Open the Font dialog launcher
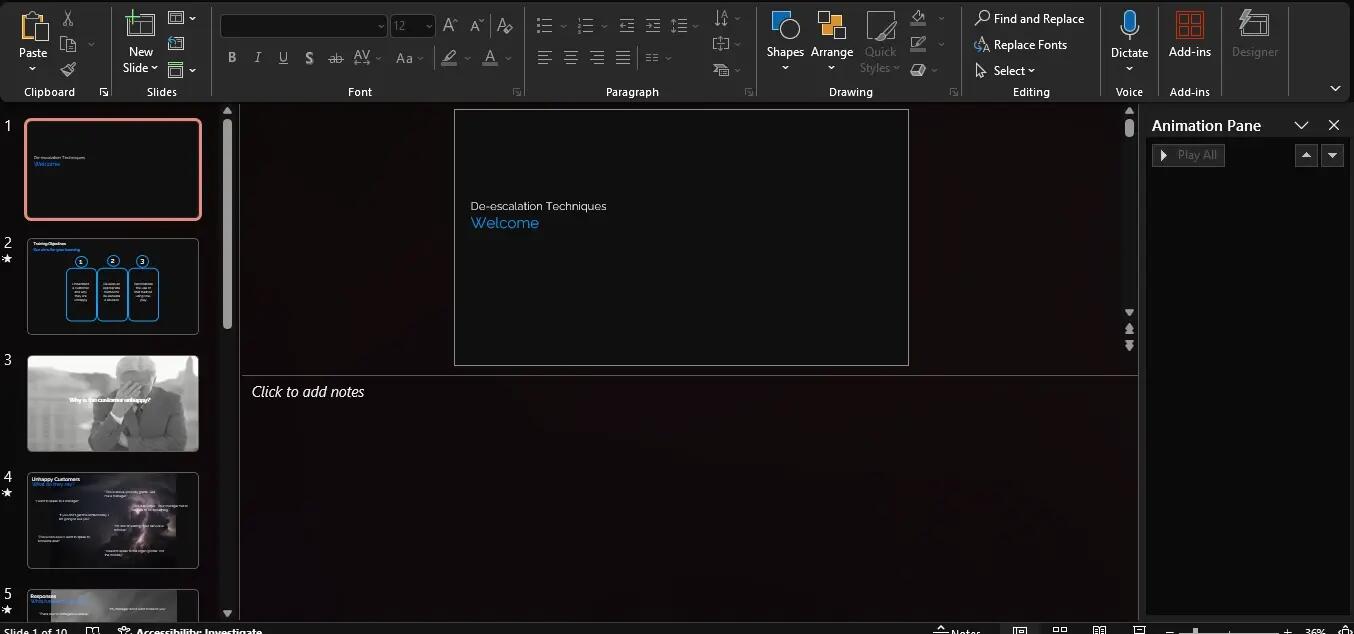The width and height of the screenshot is (1354, 634). pyautogui.click(x=517, y=92)
